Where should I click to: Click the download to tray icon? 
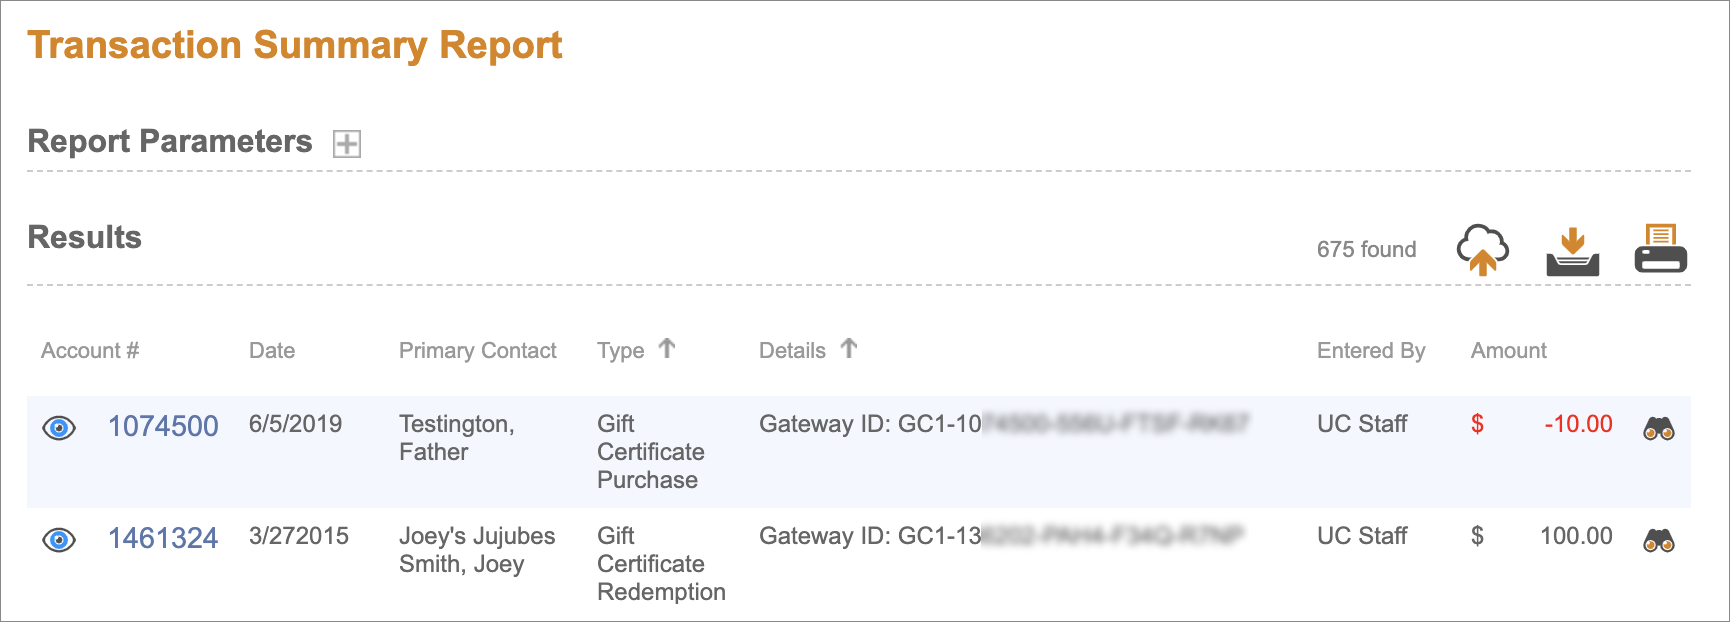[x=1572, y=251]
